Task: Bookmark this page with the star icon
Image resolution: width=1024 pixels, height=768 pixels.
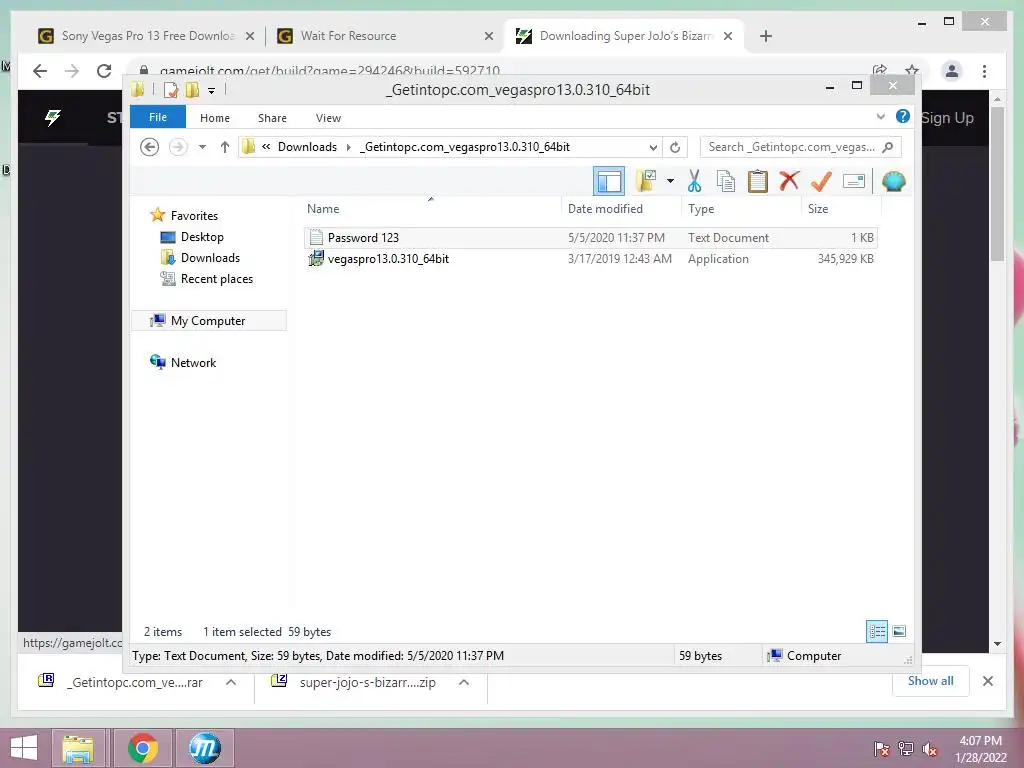Action: (x=912, y=71)
